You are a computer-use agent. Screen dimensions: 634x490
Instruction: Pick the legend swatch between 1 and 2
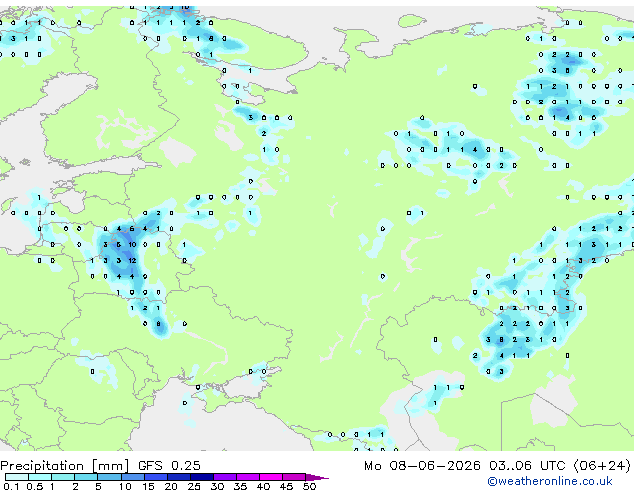pos(63,477)
